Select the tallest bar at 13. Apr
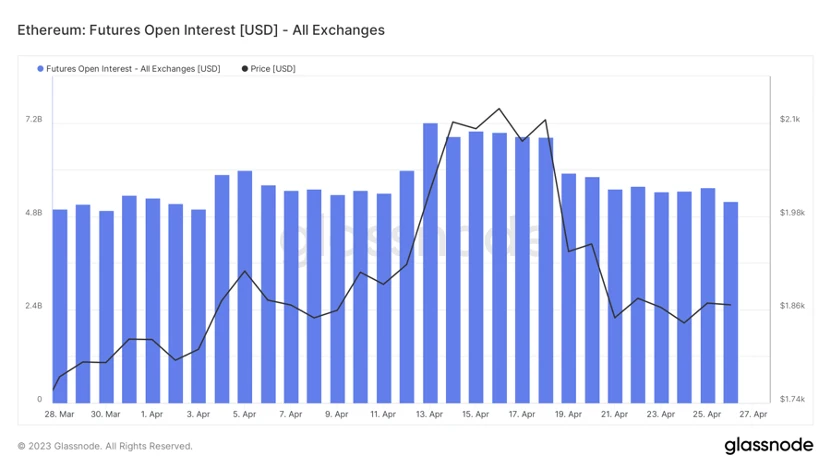The height and width of the screenshot is (468, 832). click(430, 263)
